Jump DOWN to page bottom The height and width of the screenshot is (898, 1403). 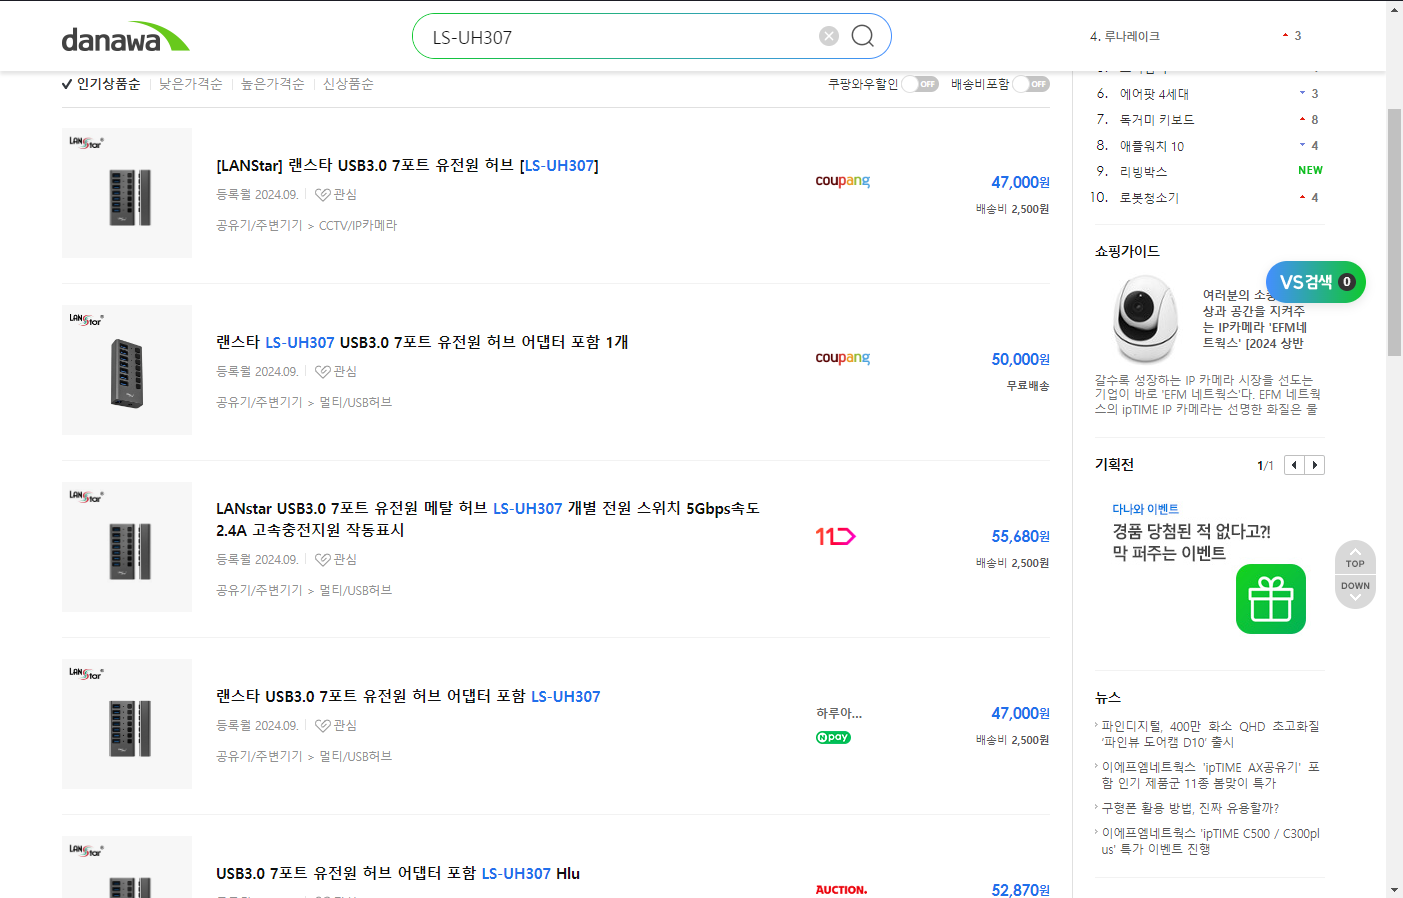pyautogui.click(x=1355, y=591)
